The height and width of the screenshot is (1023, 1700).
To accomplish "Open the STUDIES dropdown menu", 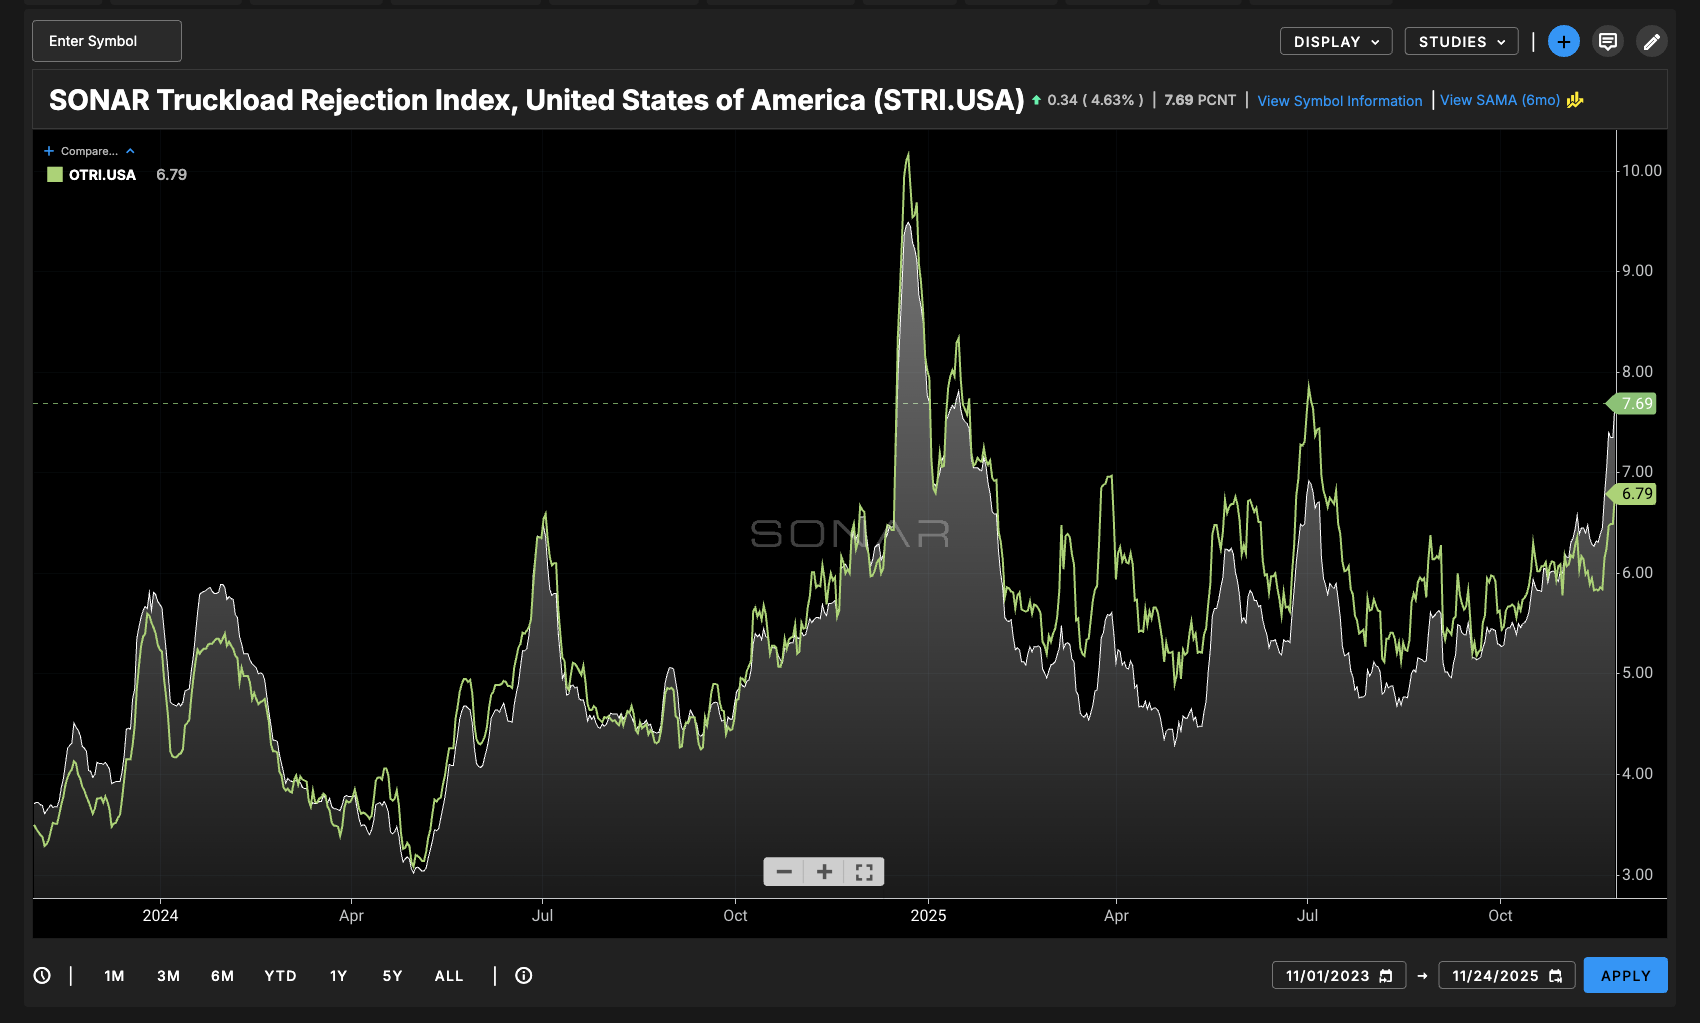I will [1461, 41].
